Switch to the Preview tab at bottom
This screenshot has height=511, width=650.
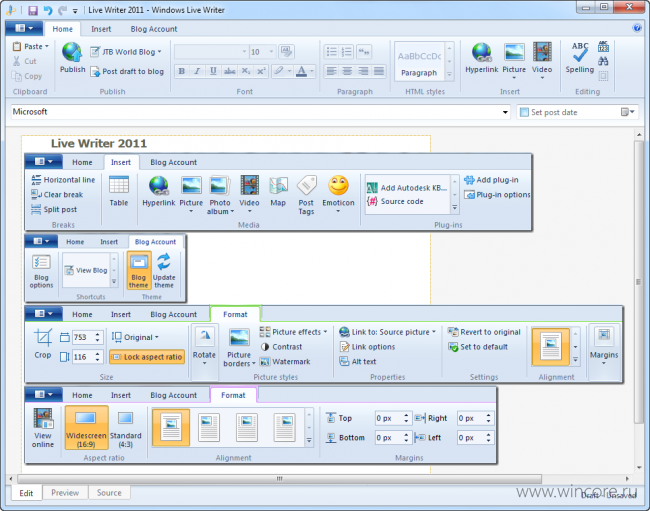click(x=65, y=493)
